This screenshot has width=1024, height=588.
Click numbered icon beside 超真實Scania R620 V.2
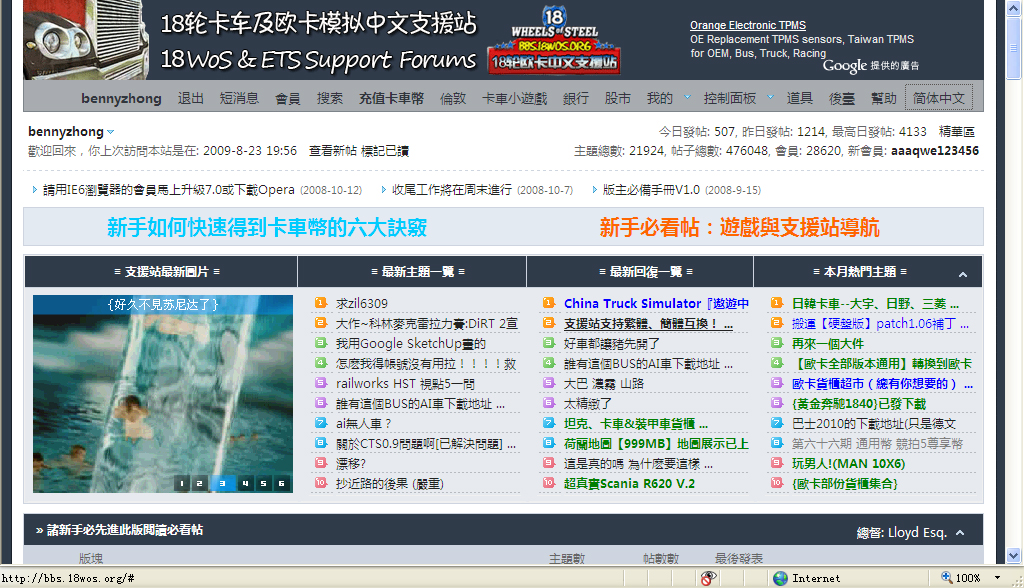point(549,483)
